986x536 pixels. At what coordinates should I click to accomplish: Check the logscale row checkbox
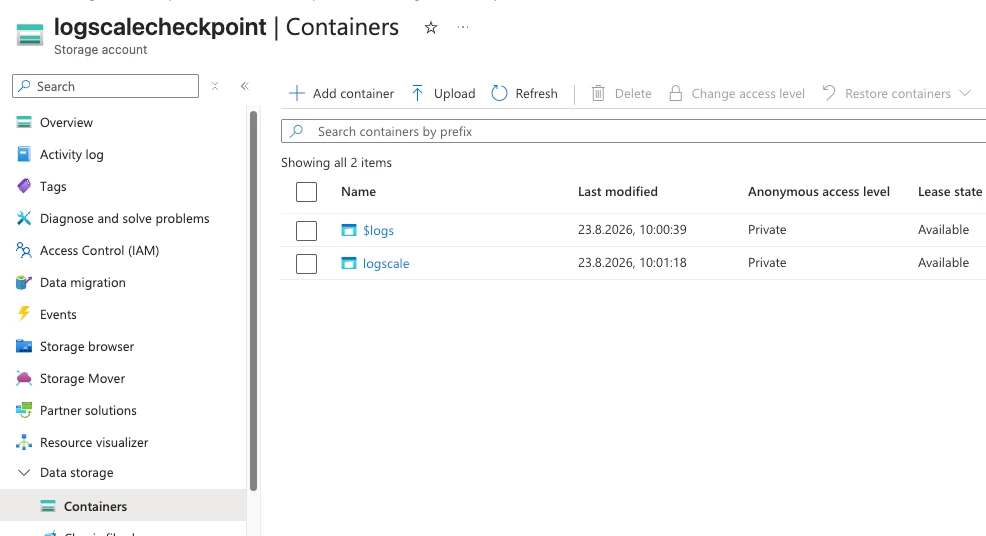click(x=306, y=264)
